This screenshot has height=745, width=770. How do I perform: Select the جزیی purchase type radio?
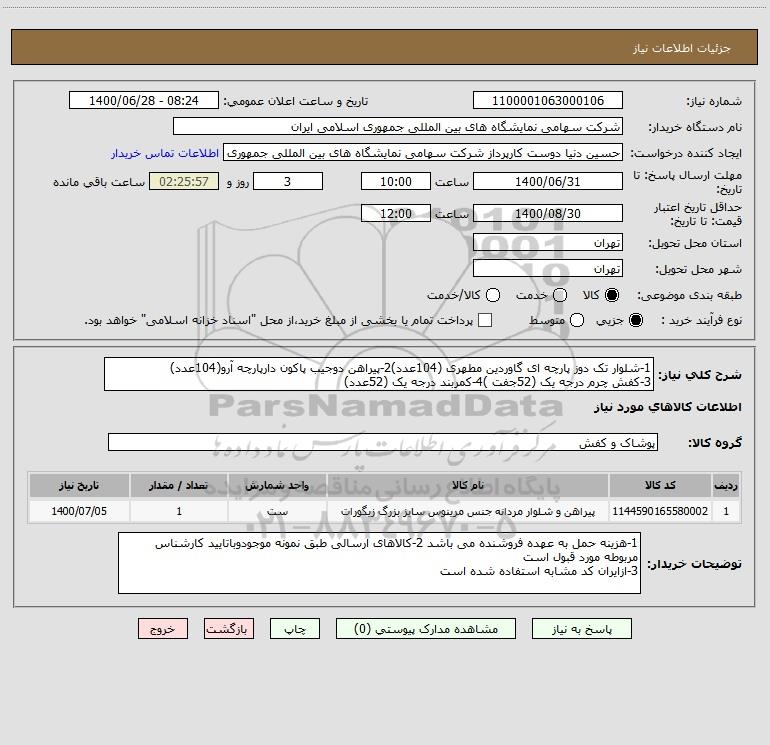click(636, 320)
